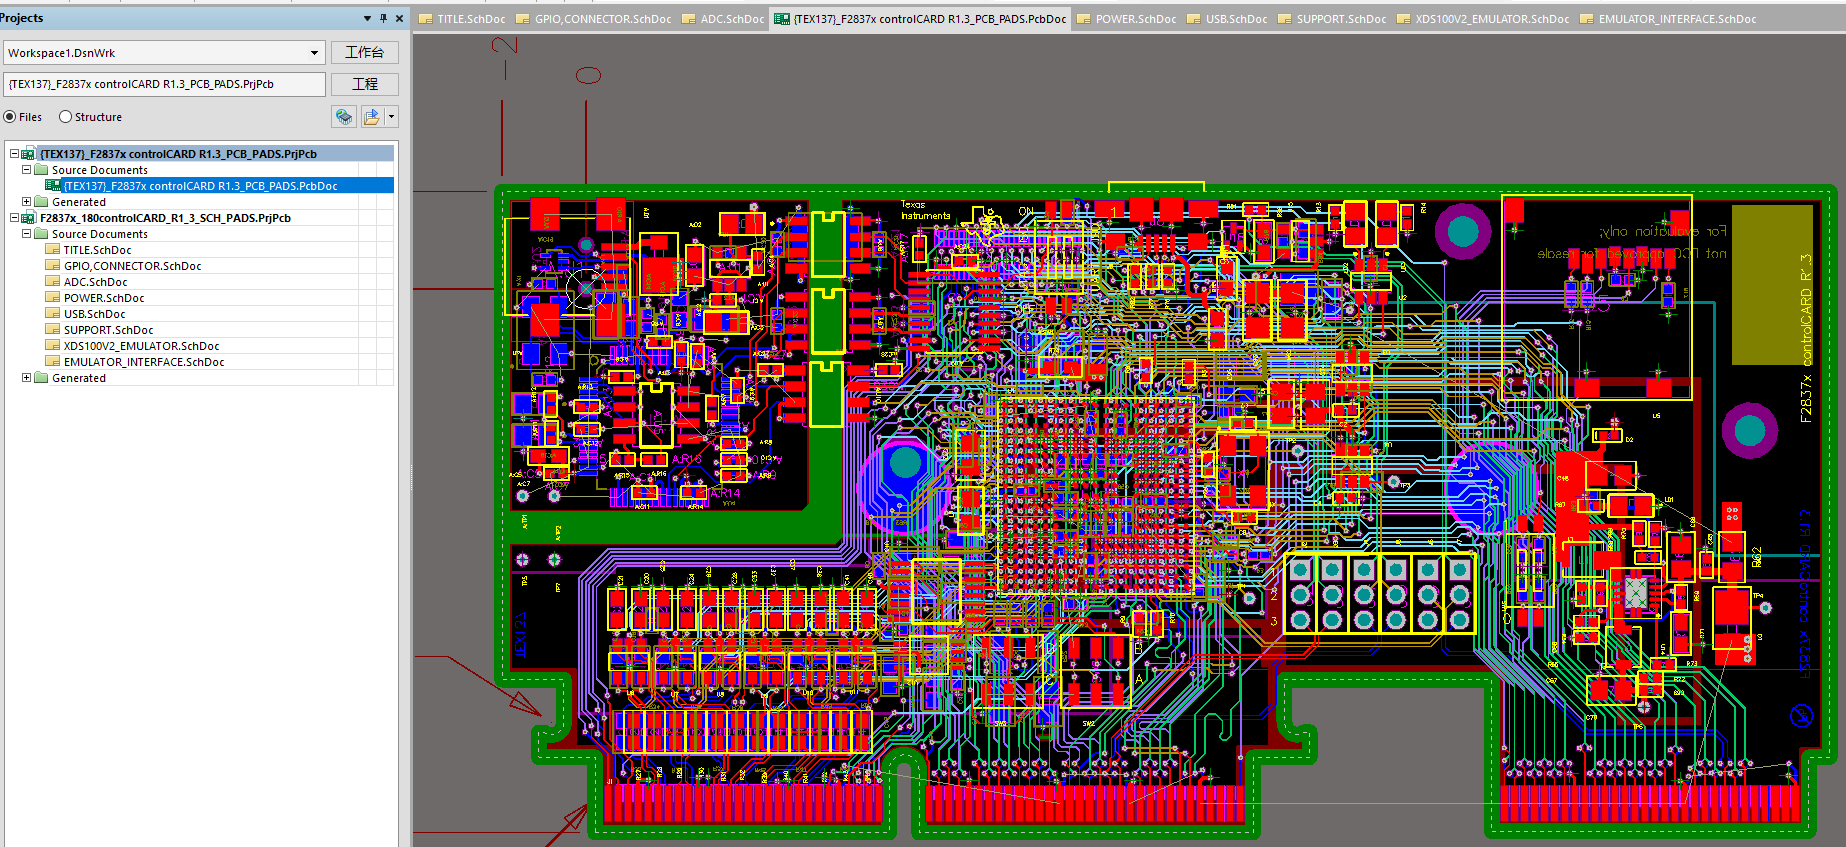Switch to the EMULATOR_INTERFACE.SchDoc tab
The height and width of the screenshot is (847, 1846).
click(1668, 19)
